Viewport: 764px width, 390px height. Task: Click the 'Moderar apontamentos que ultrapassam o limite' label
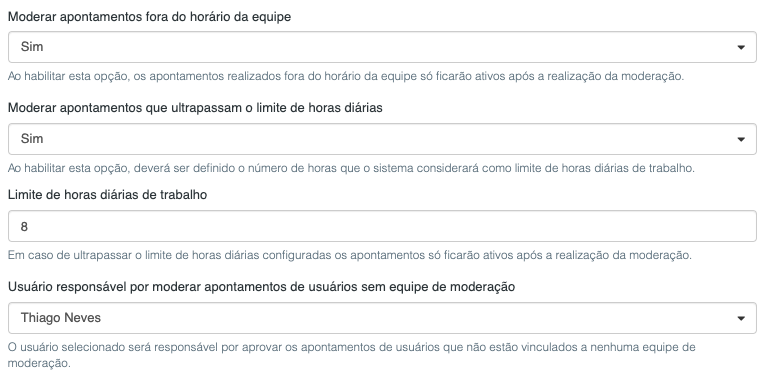coord(195,108)
